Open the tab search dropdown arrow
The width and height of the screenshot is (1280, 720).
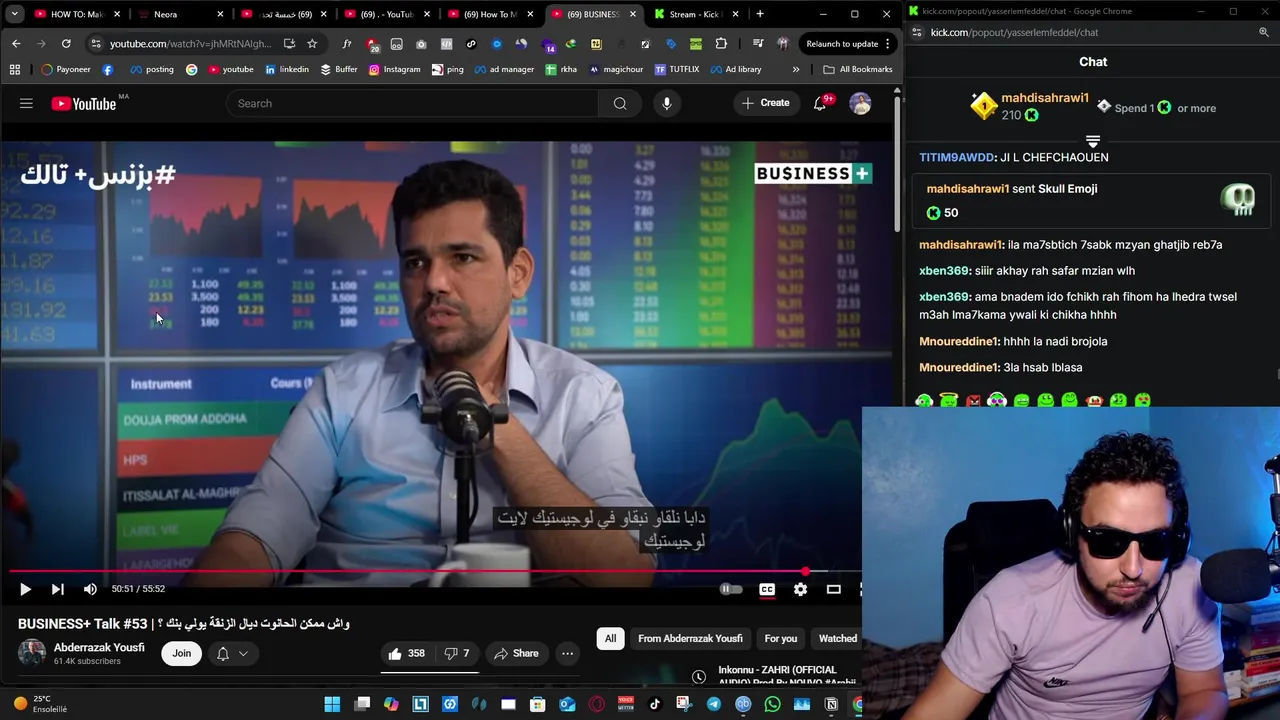click(14, 14)
